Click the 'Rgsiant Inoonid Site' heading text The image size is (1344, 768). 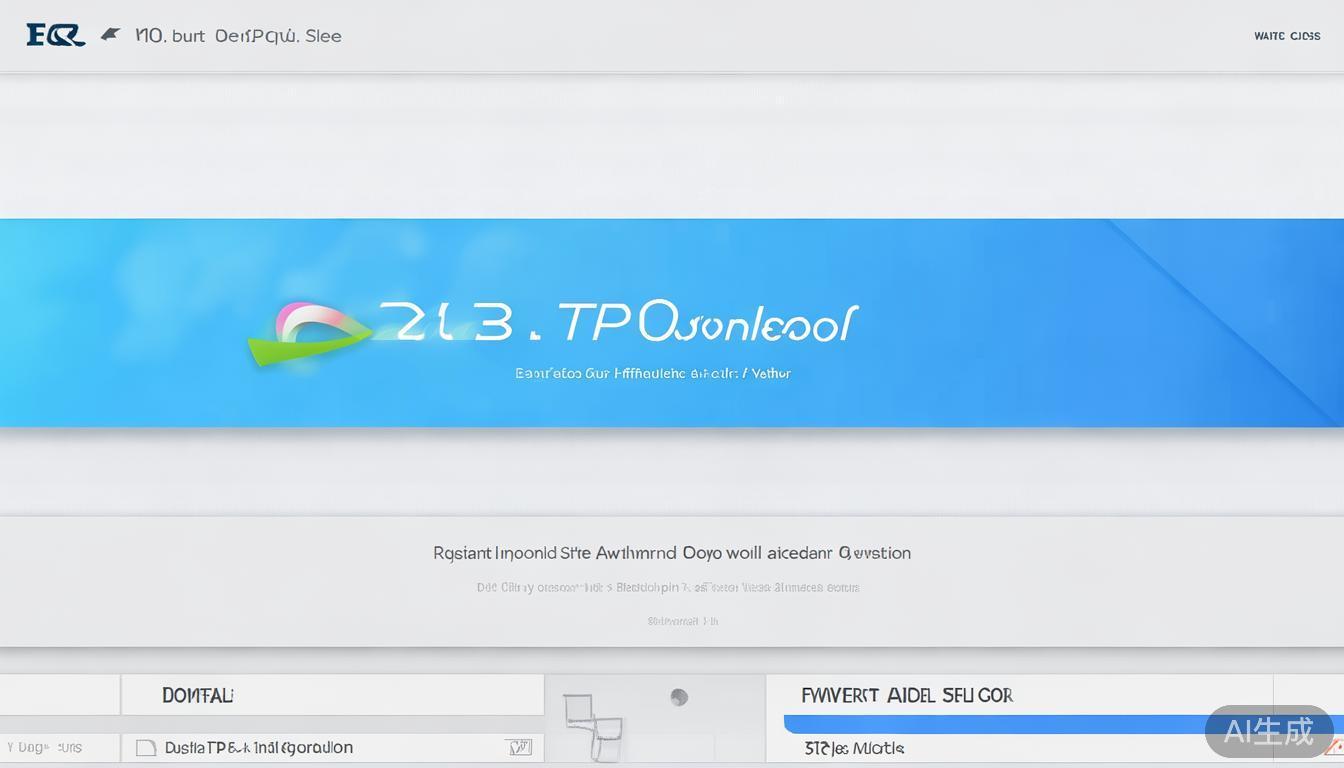(671, 552)
